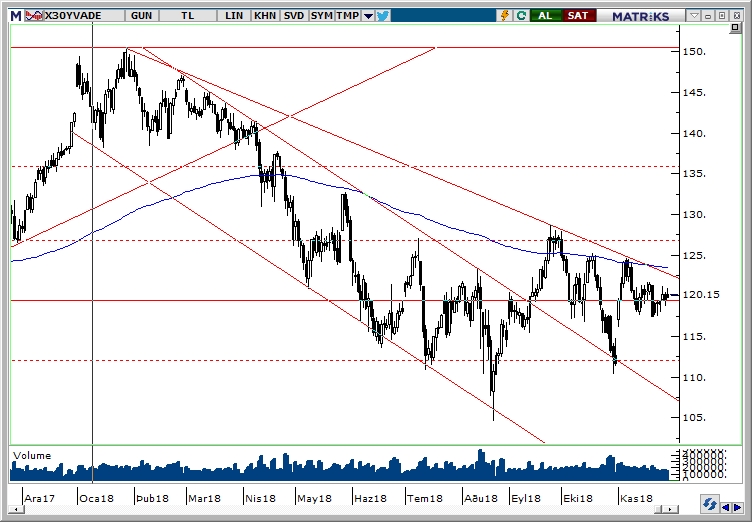Open the TMP template button
The width and height of the screenshot is (752, 522).
[x=348, y=16]
